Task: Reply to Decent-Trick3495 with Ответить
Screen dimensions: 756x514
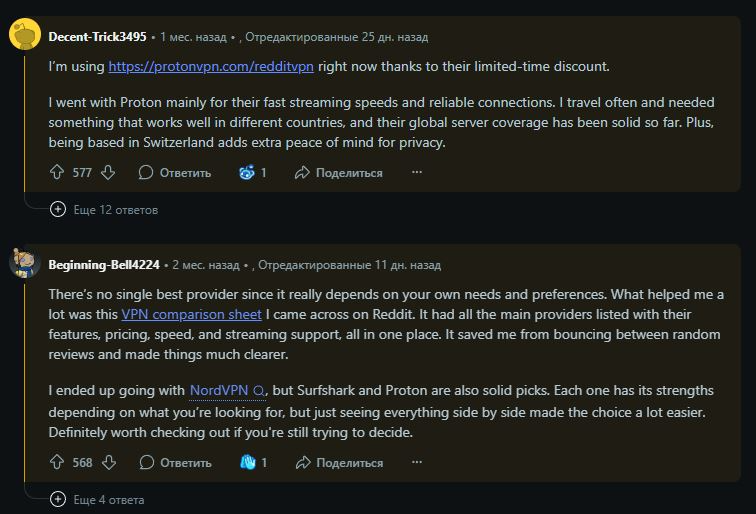Action: pyautogui.click(x=175, y=173)
